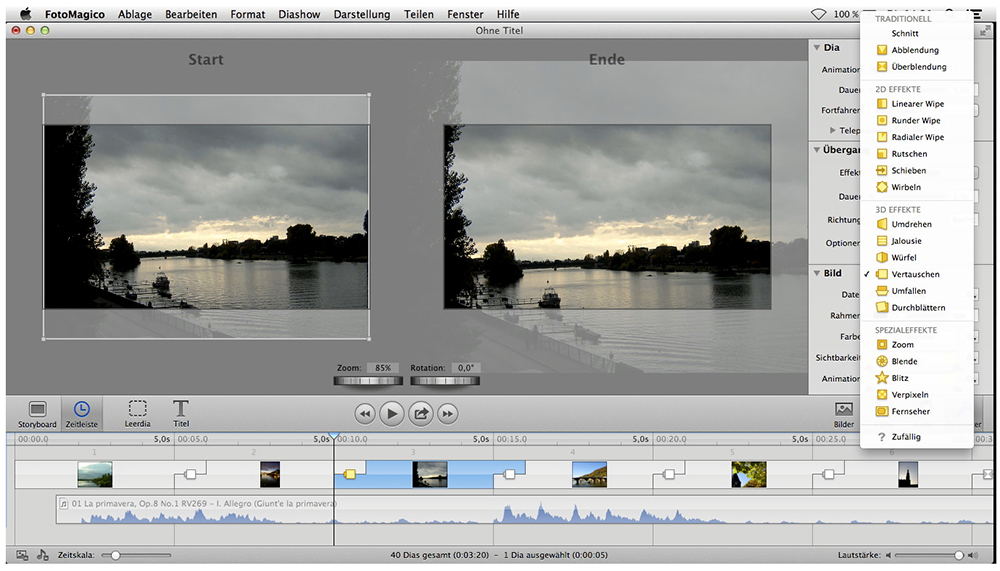The height and width of the screenshot is (571, 1000).
Task: Switch to Storyboard view
Action: click(x=37, y=412)
